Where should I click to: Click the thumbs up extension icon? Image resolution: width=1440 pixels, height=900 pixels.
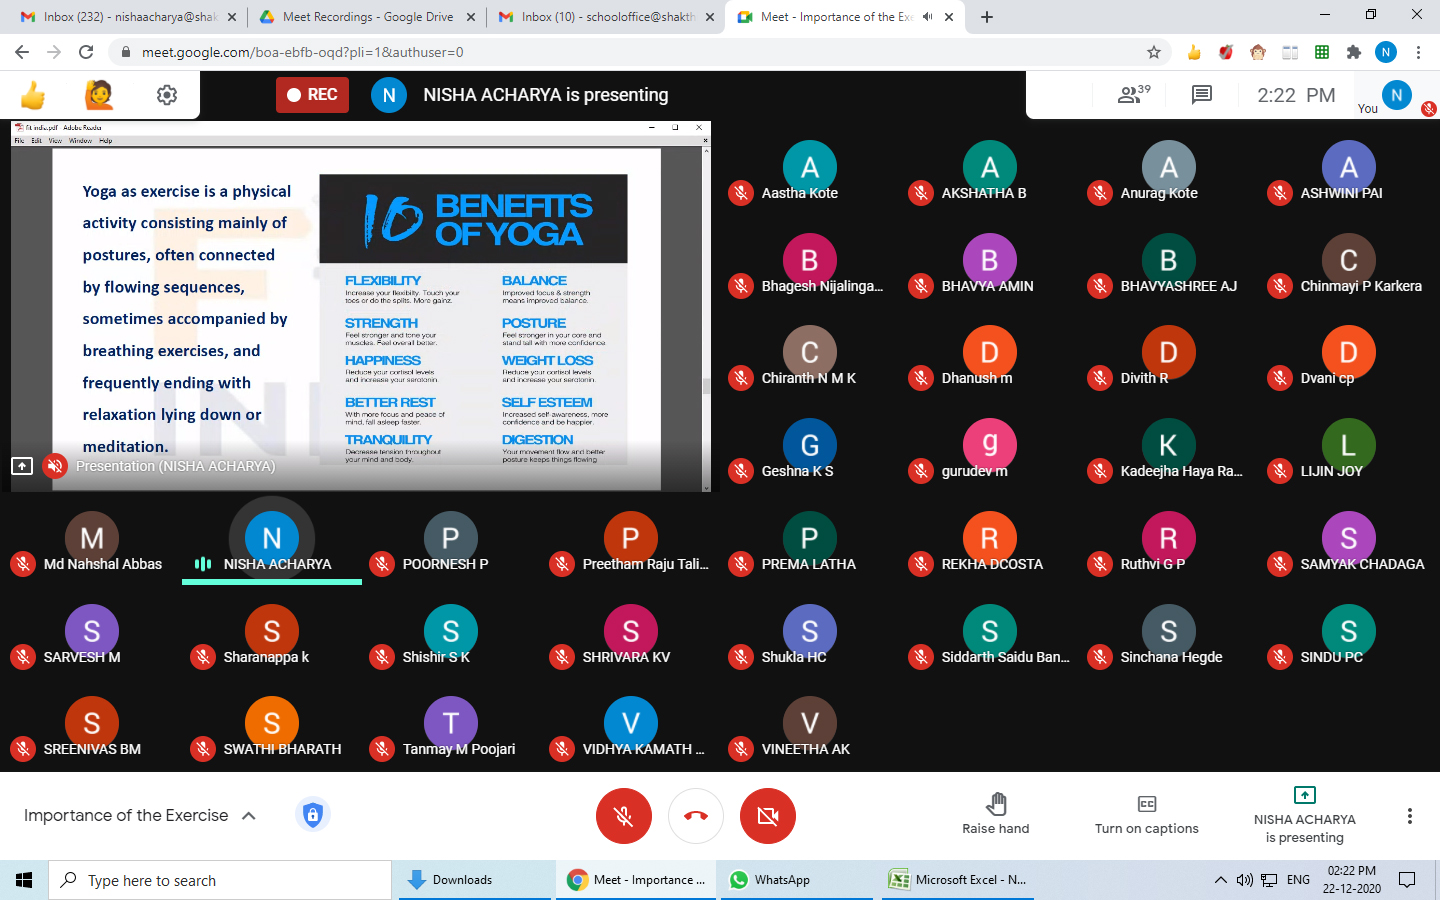[x=33, y=95]
